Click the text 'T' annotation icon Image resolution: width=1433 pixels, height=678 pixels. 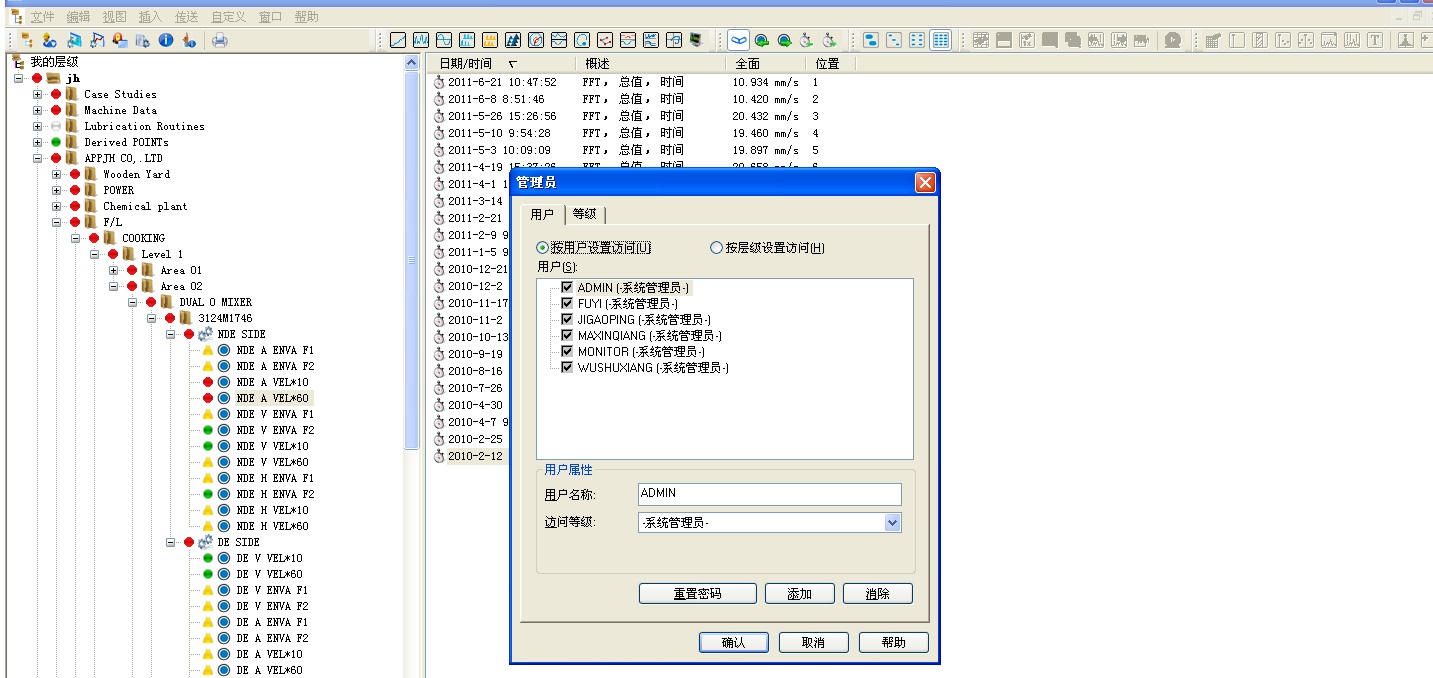(1375, 40)
